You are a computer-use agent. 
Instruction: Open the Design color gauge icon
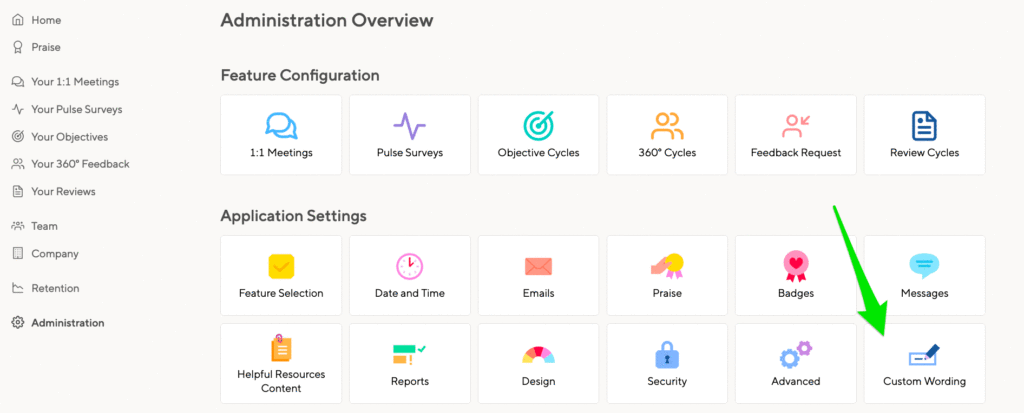pos(538,354)
